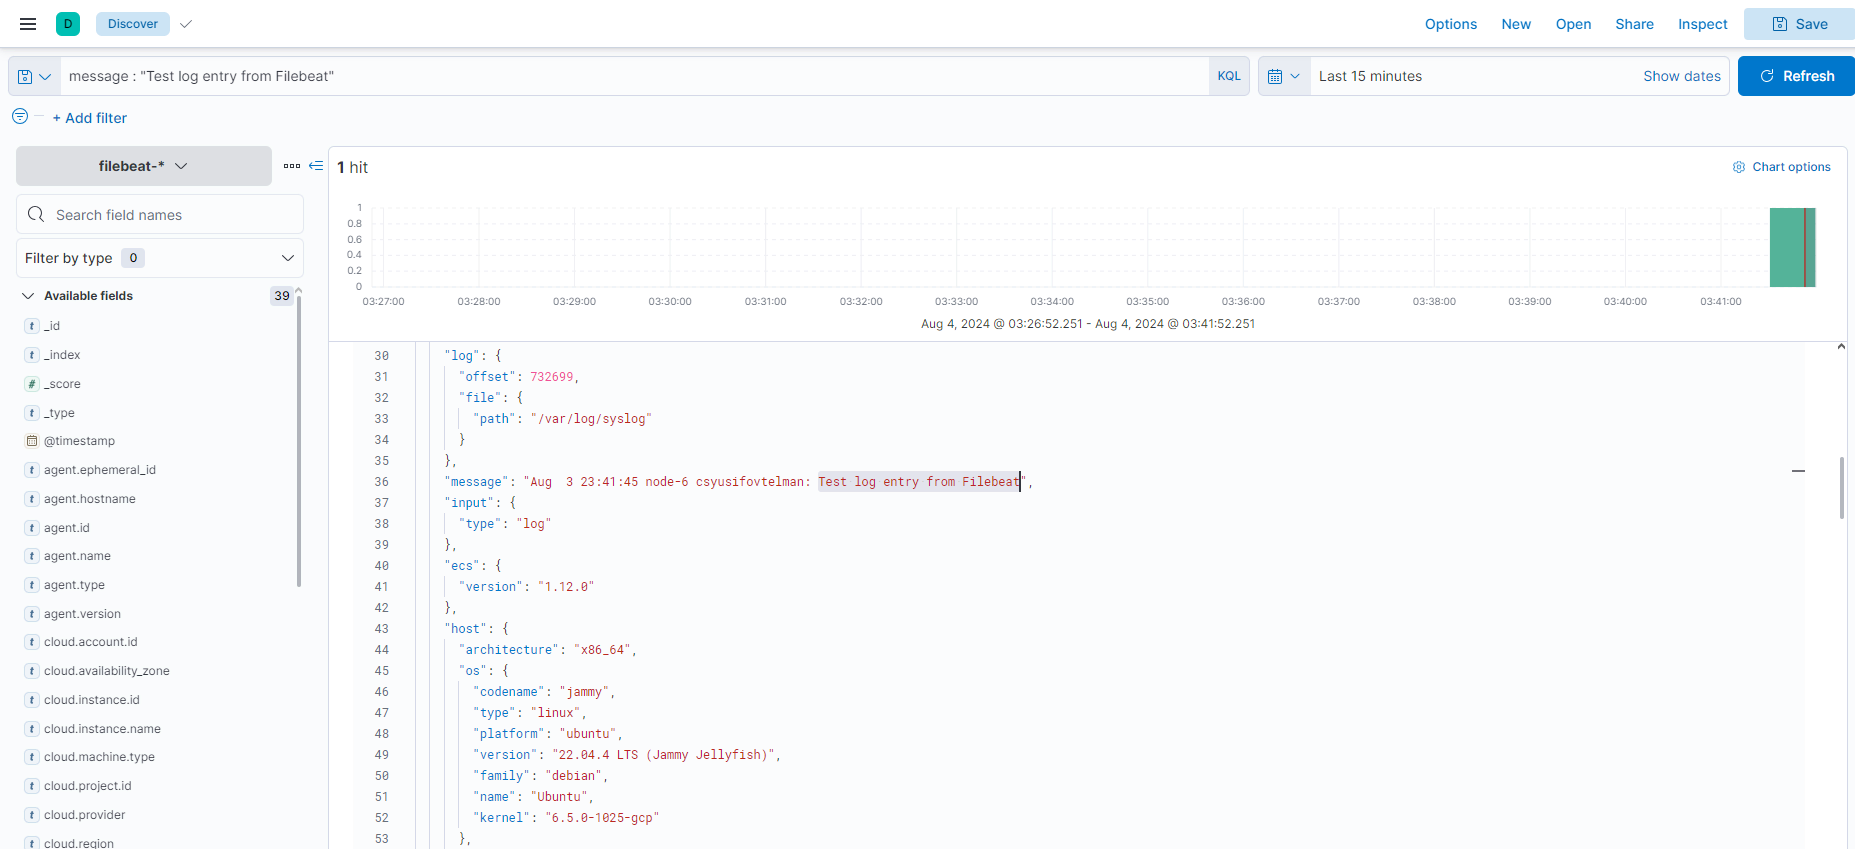
Task: Toggle the KQL query language switch
Action: point(1228,76)
